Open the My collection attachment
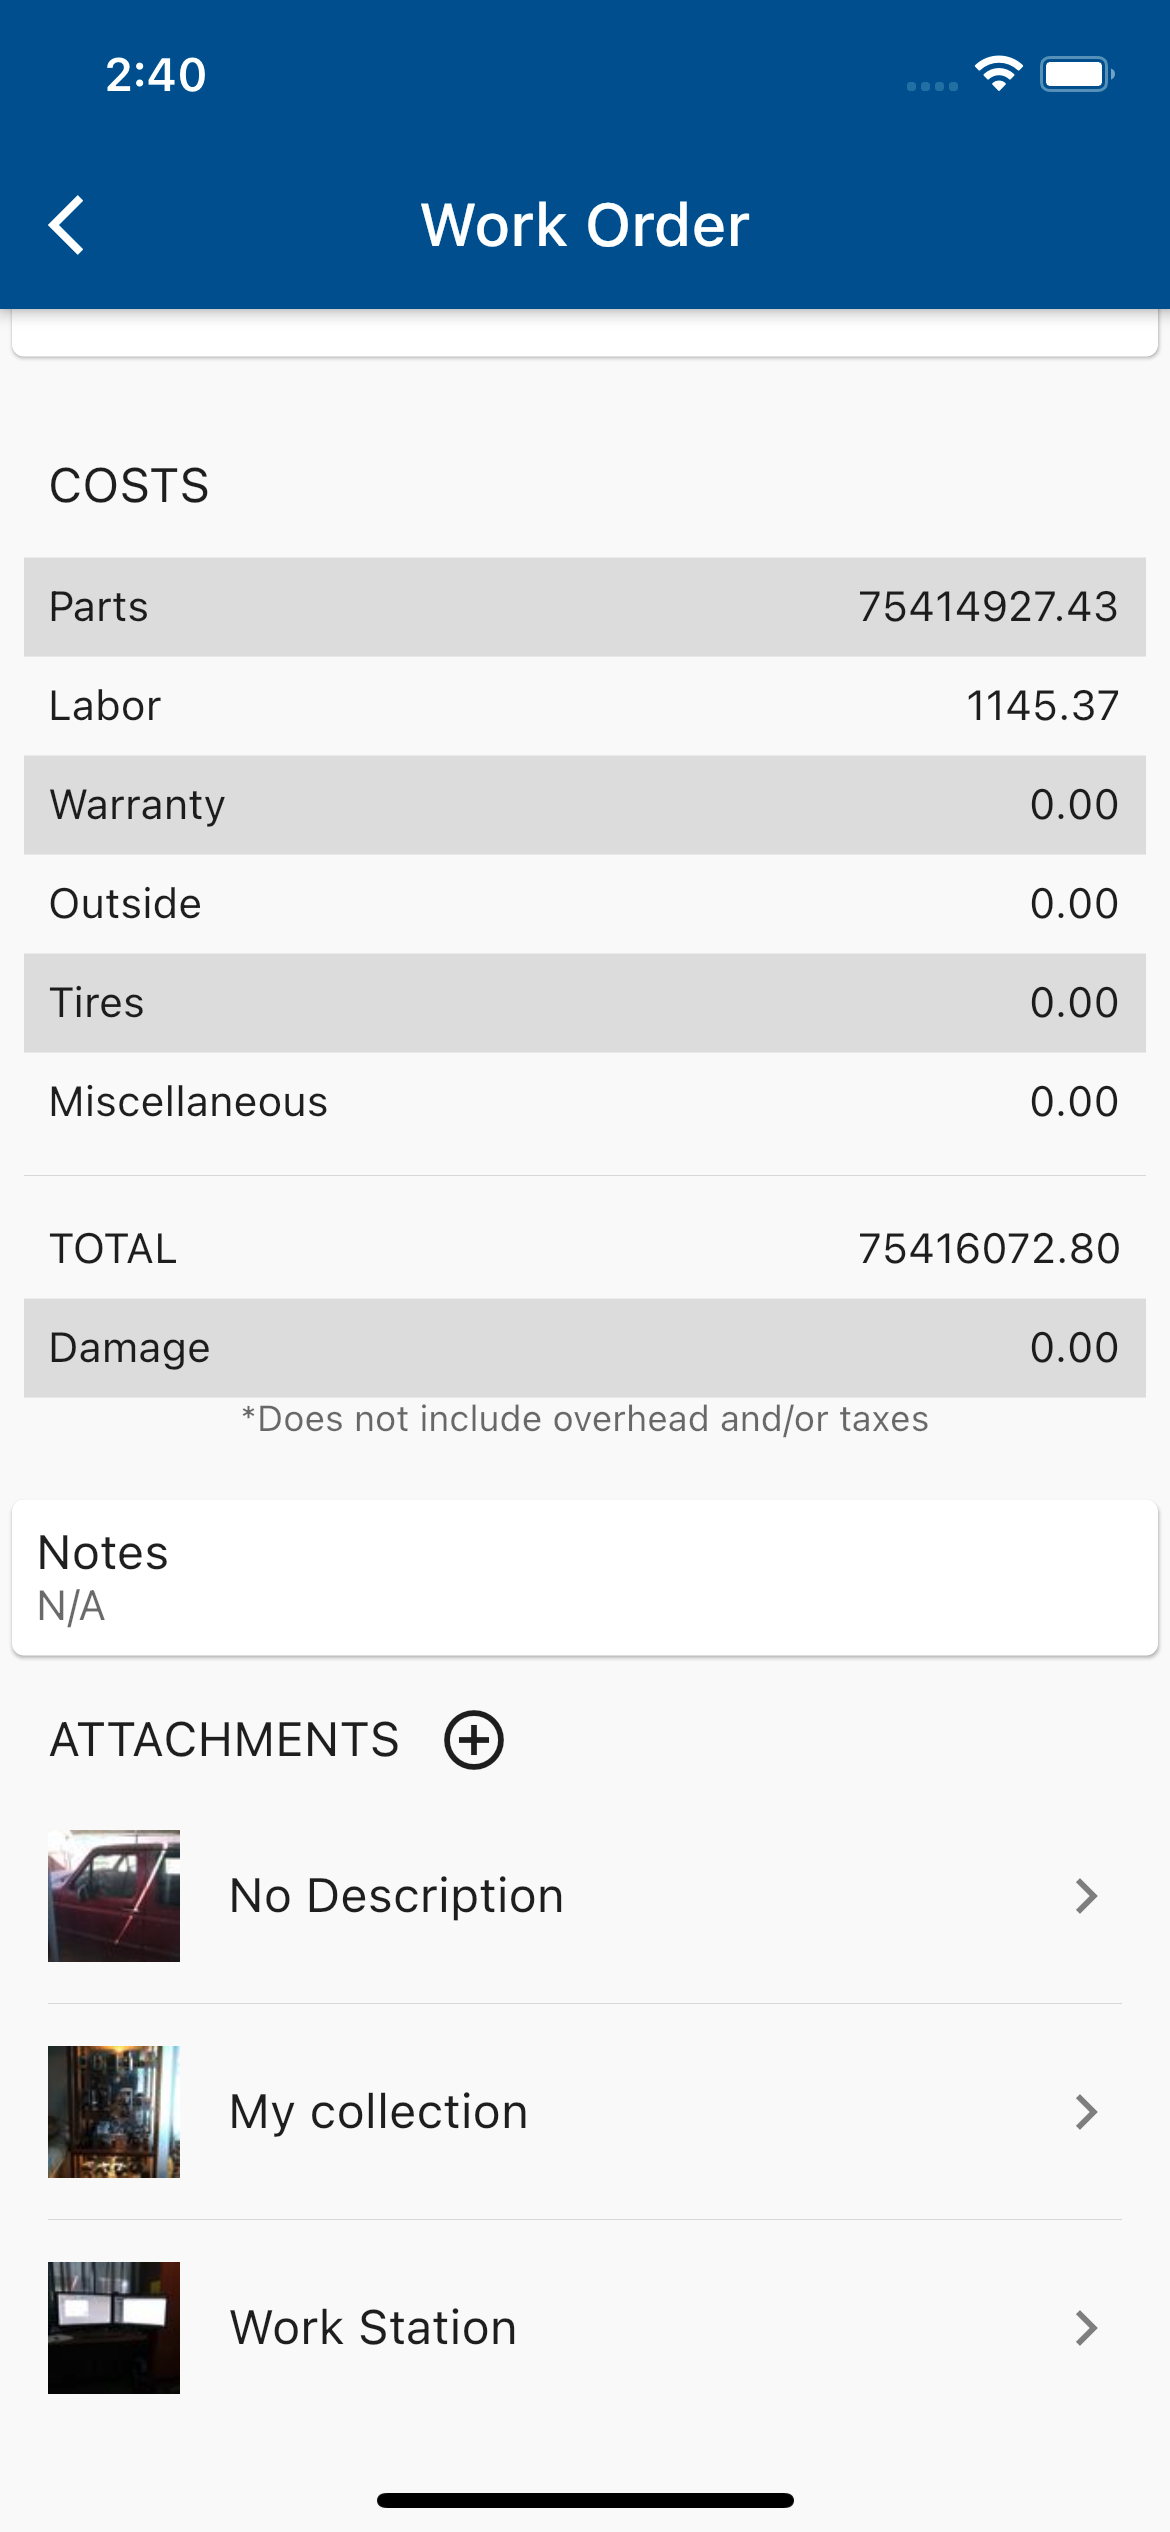Screen dimensions: 1170x2532 pos(379,2112)
